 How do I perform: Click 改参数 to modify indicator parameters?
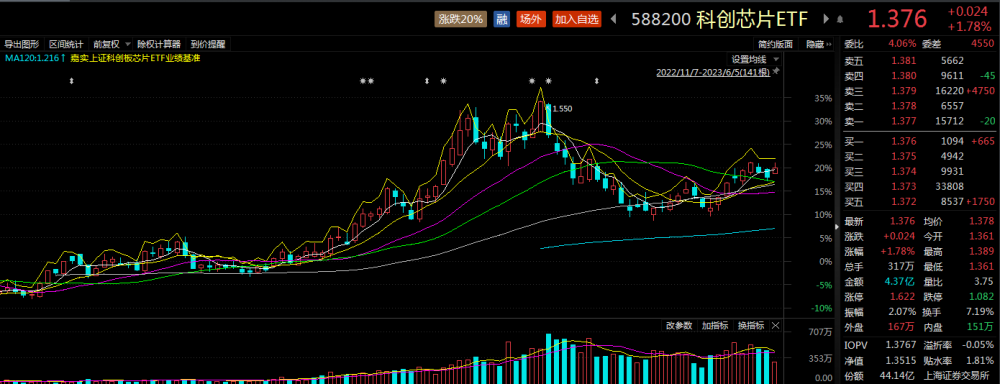coord(679,325)
